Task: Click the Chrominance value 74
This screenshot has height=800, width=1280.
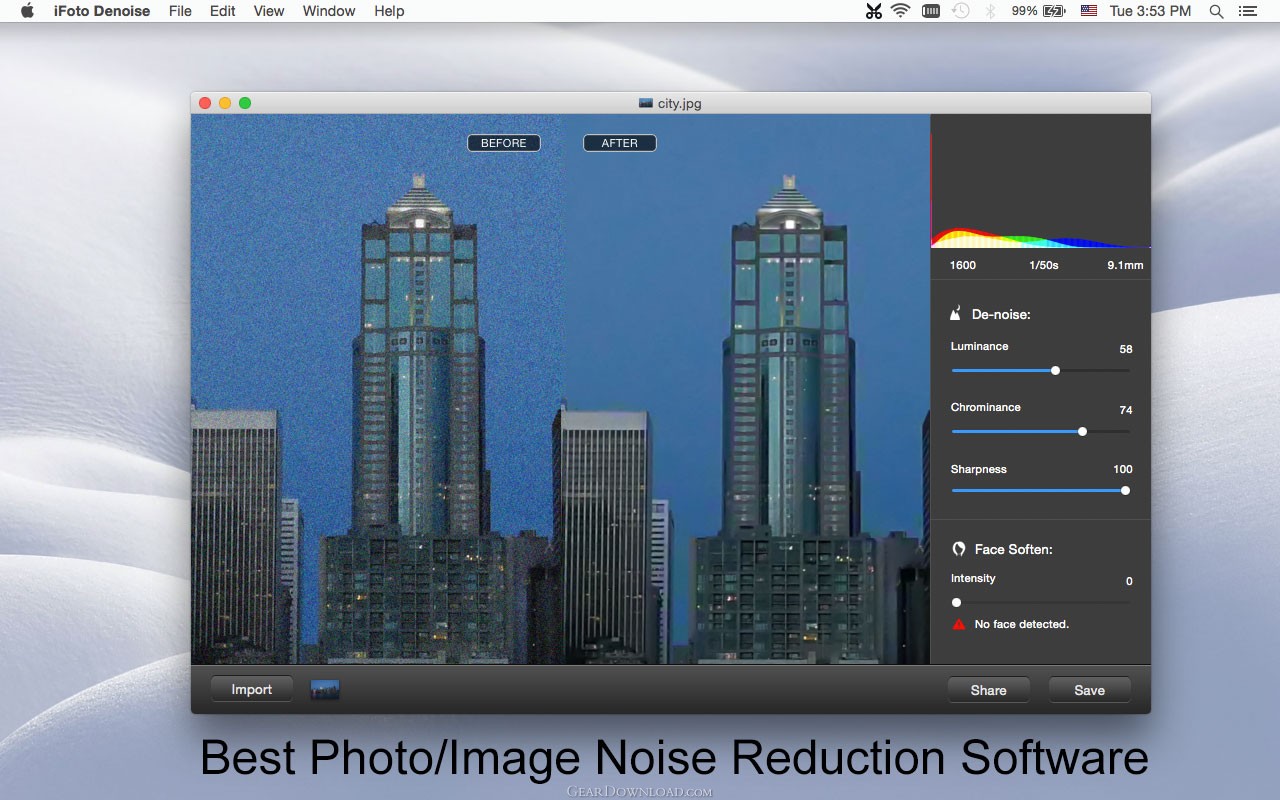Action: point(1126,410)
